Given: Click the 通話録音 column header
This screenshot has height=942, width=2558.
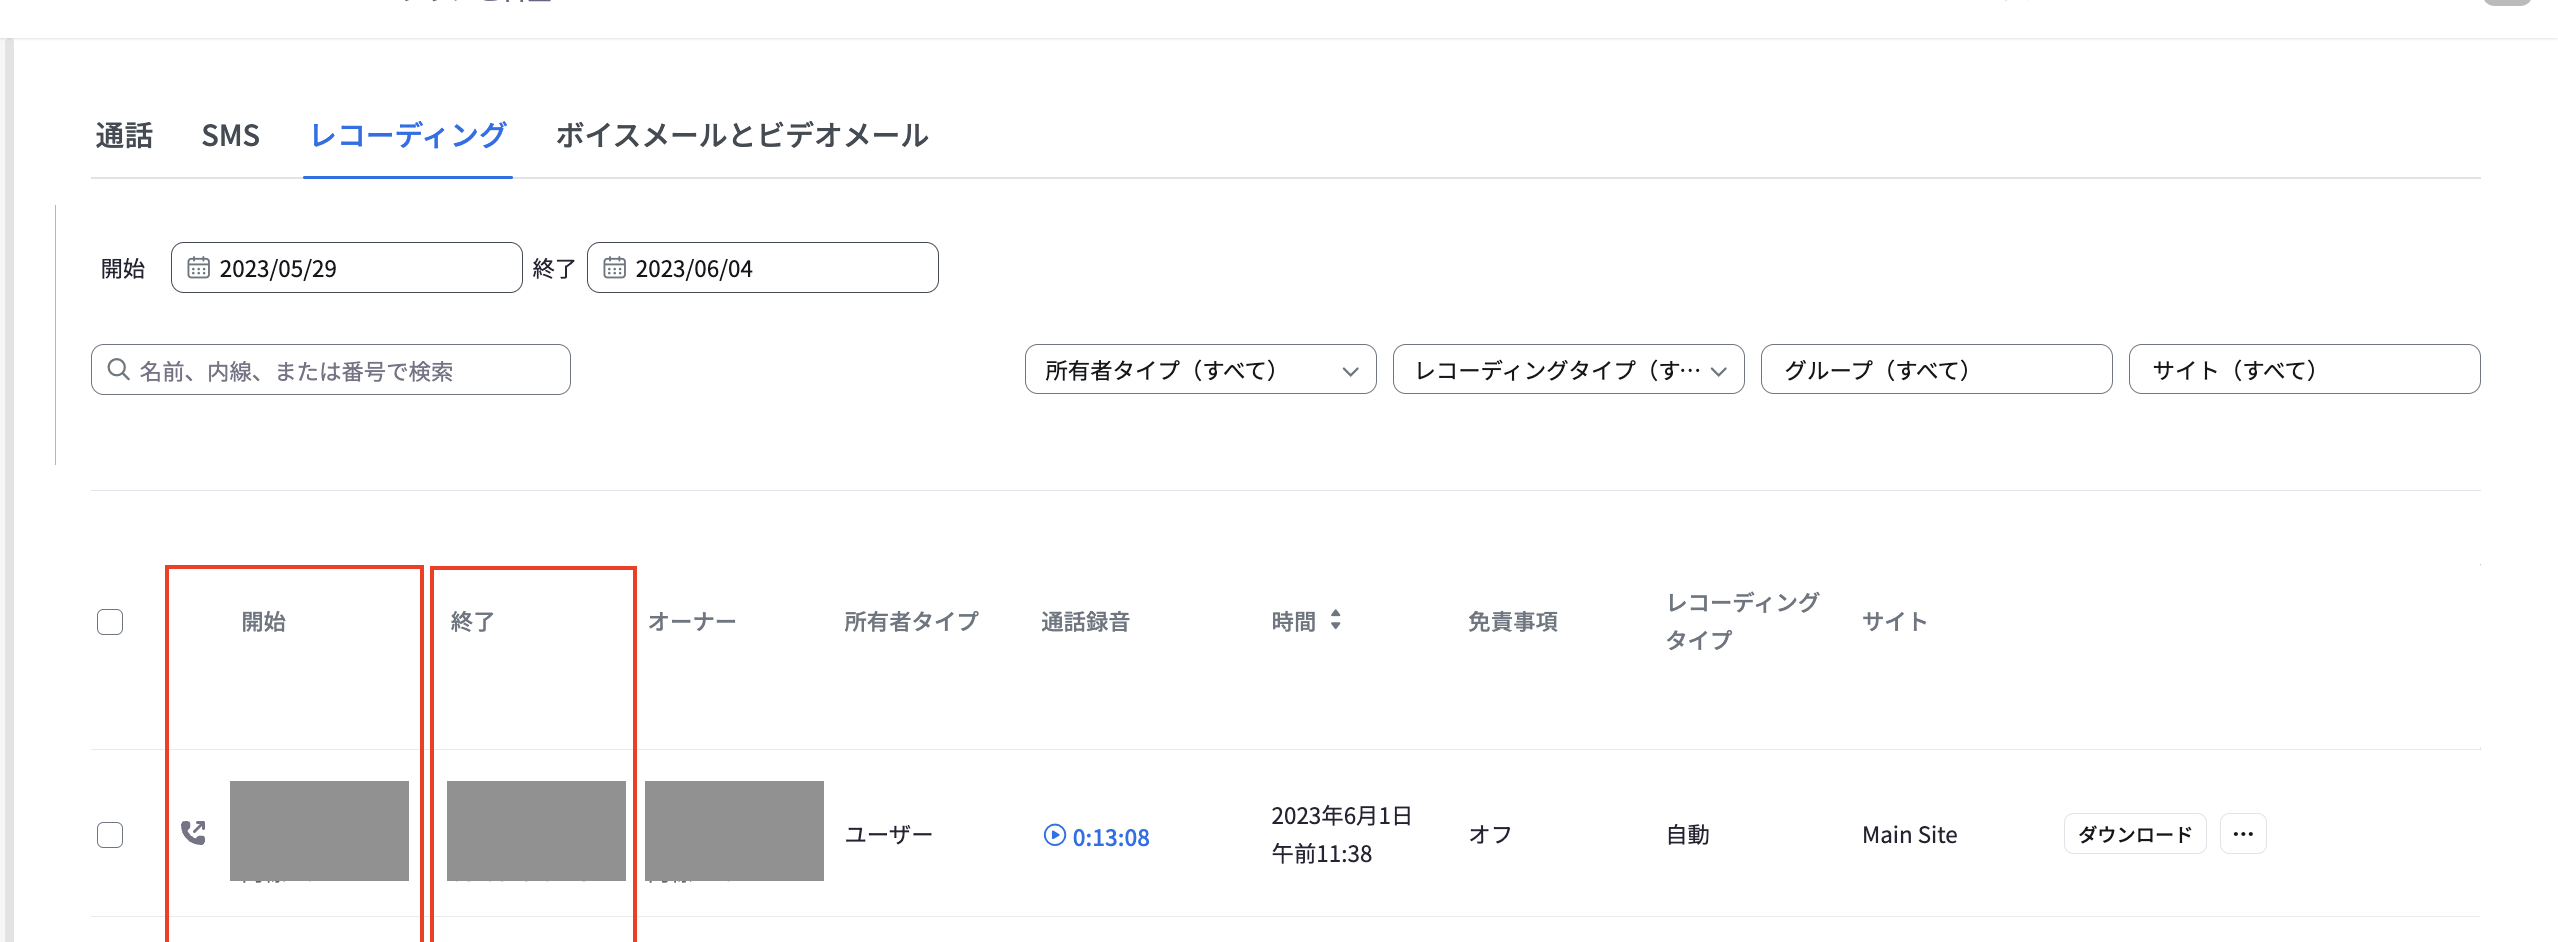Looking at the screenshot, I should 1085,622.
